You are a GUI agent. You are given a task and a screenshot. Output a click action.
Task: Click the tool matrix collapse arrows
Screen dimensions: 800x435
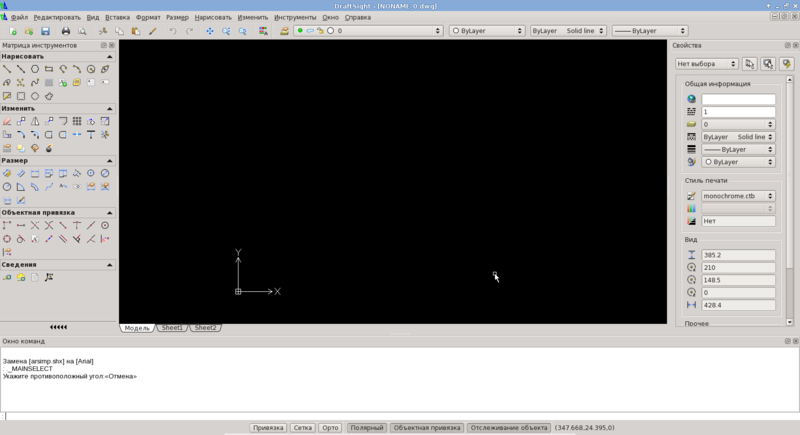[59, 327]
